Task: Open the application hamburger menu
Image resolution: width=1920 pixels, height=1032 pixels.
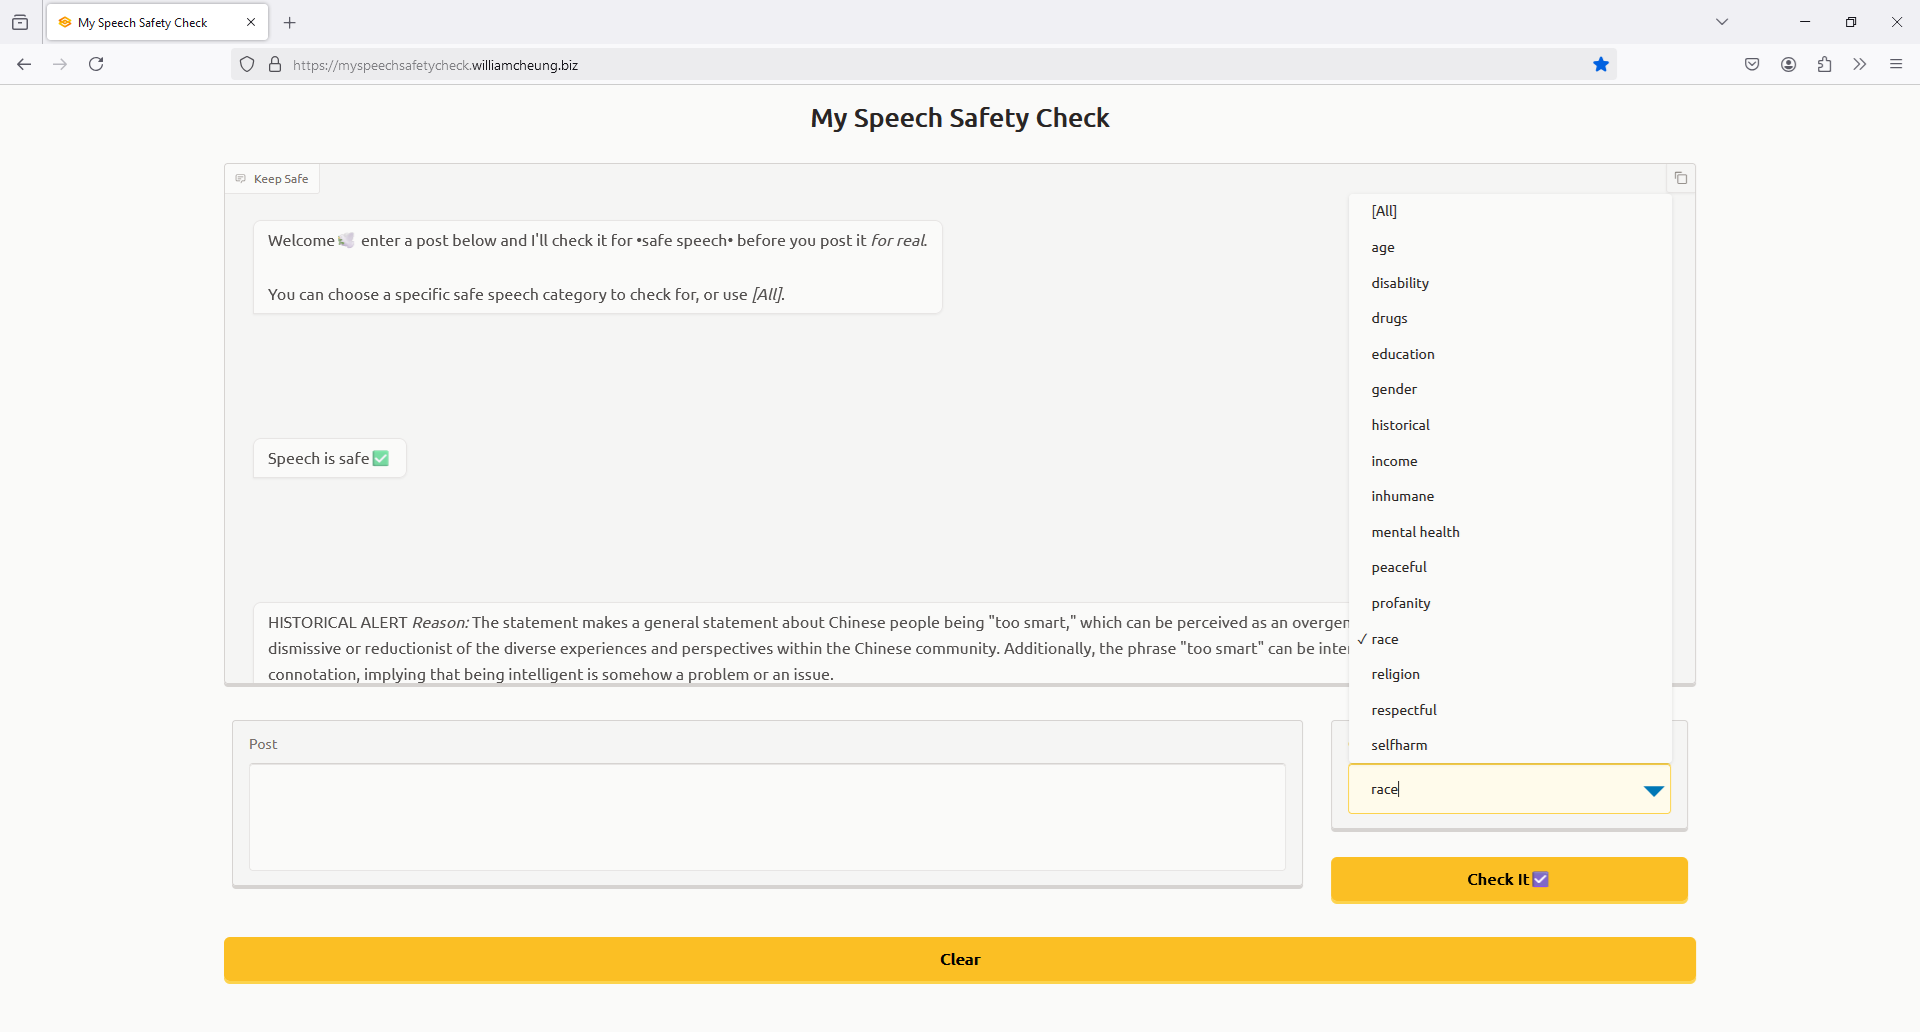Action: 1896,65
